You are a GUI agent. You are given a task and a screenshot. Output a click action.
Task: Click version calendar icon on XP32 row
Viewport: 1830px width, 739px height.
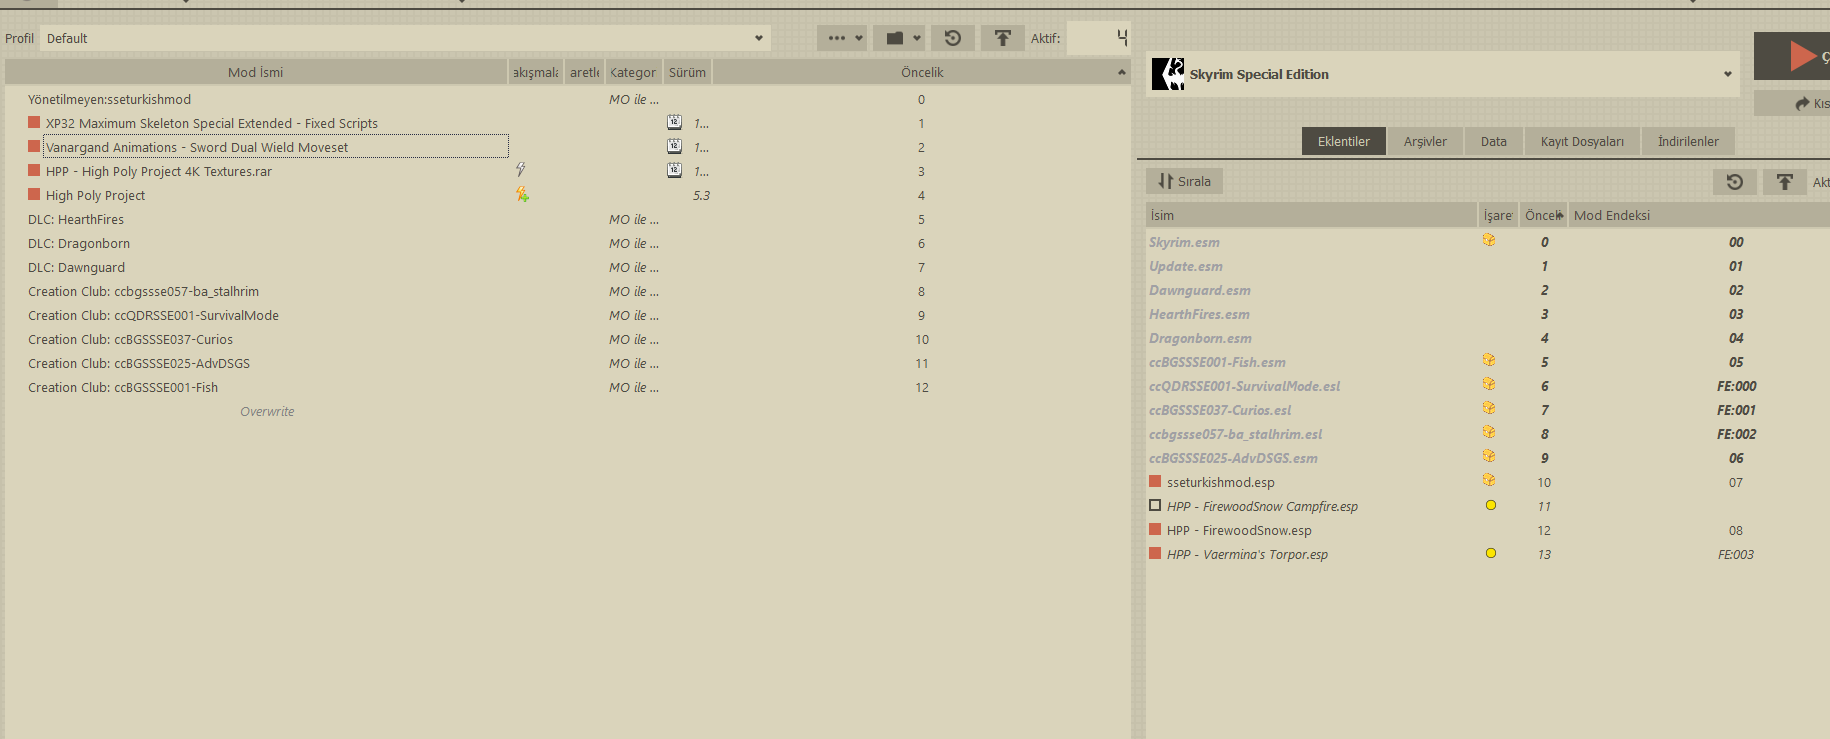click(675, 122)
